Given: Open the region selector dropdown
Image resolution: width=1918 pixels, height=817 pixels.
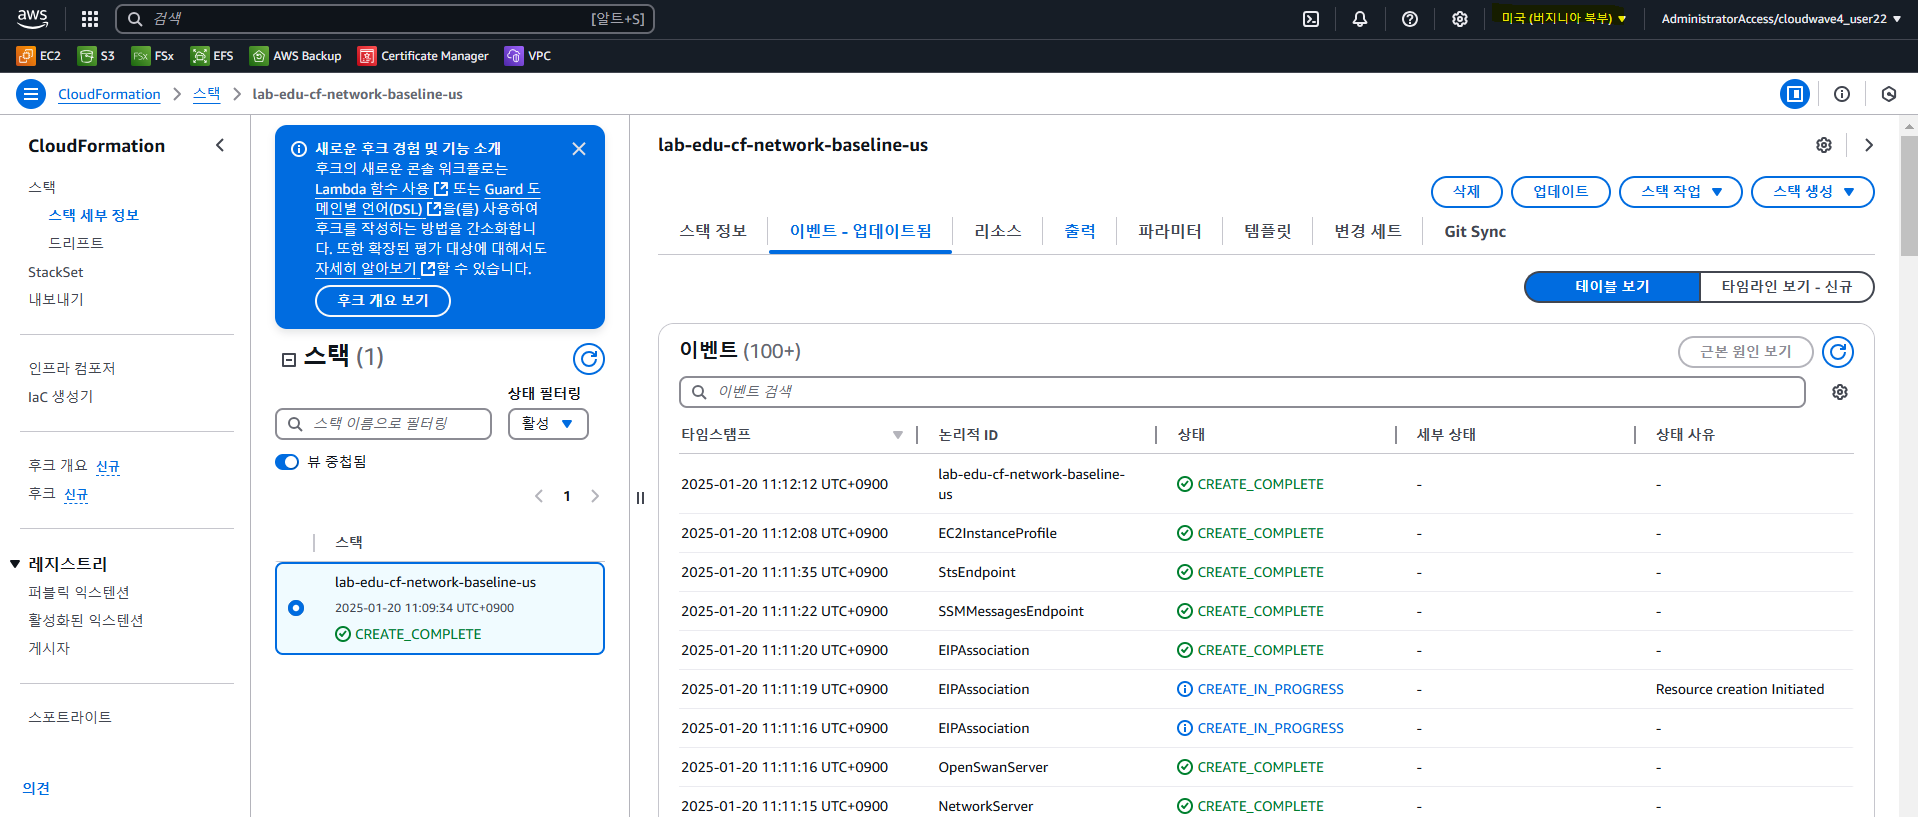Looking at the screenshot, I should tap(1564, 19).
